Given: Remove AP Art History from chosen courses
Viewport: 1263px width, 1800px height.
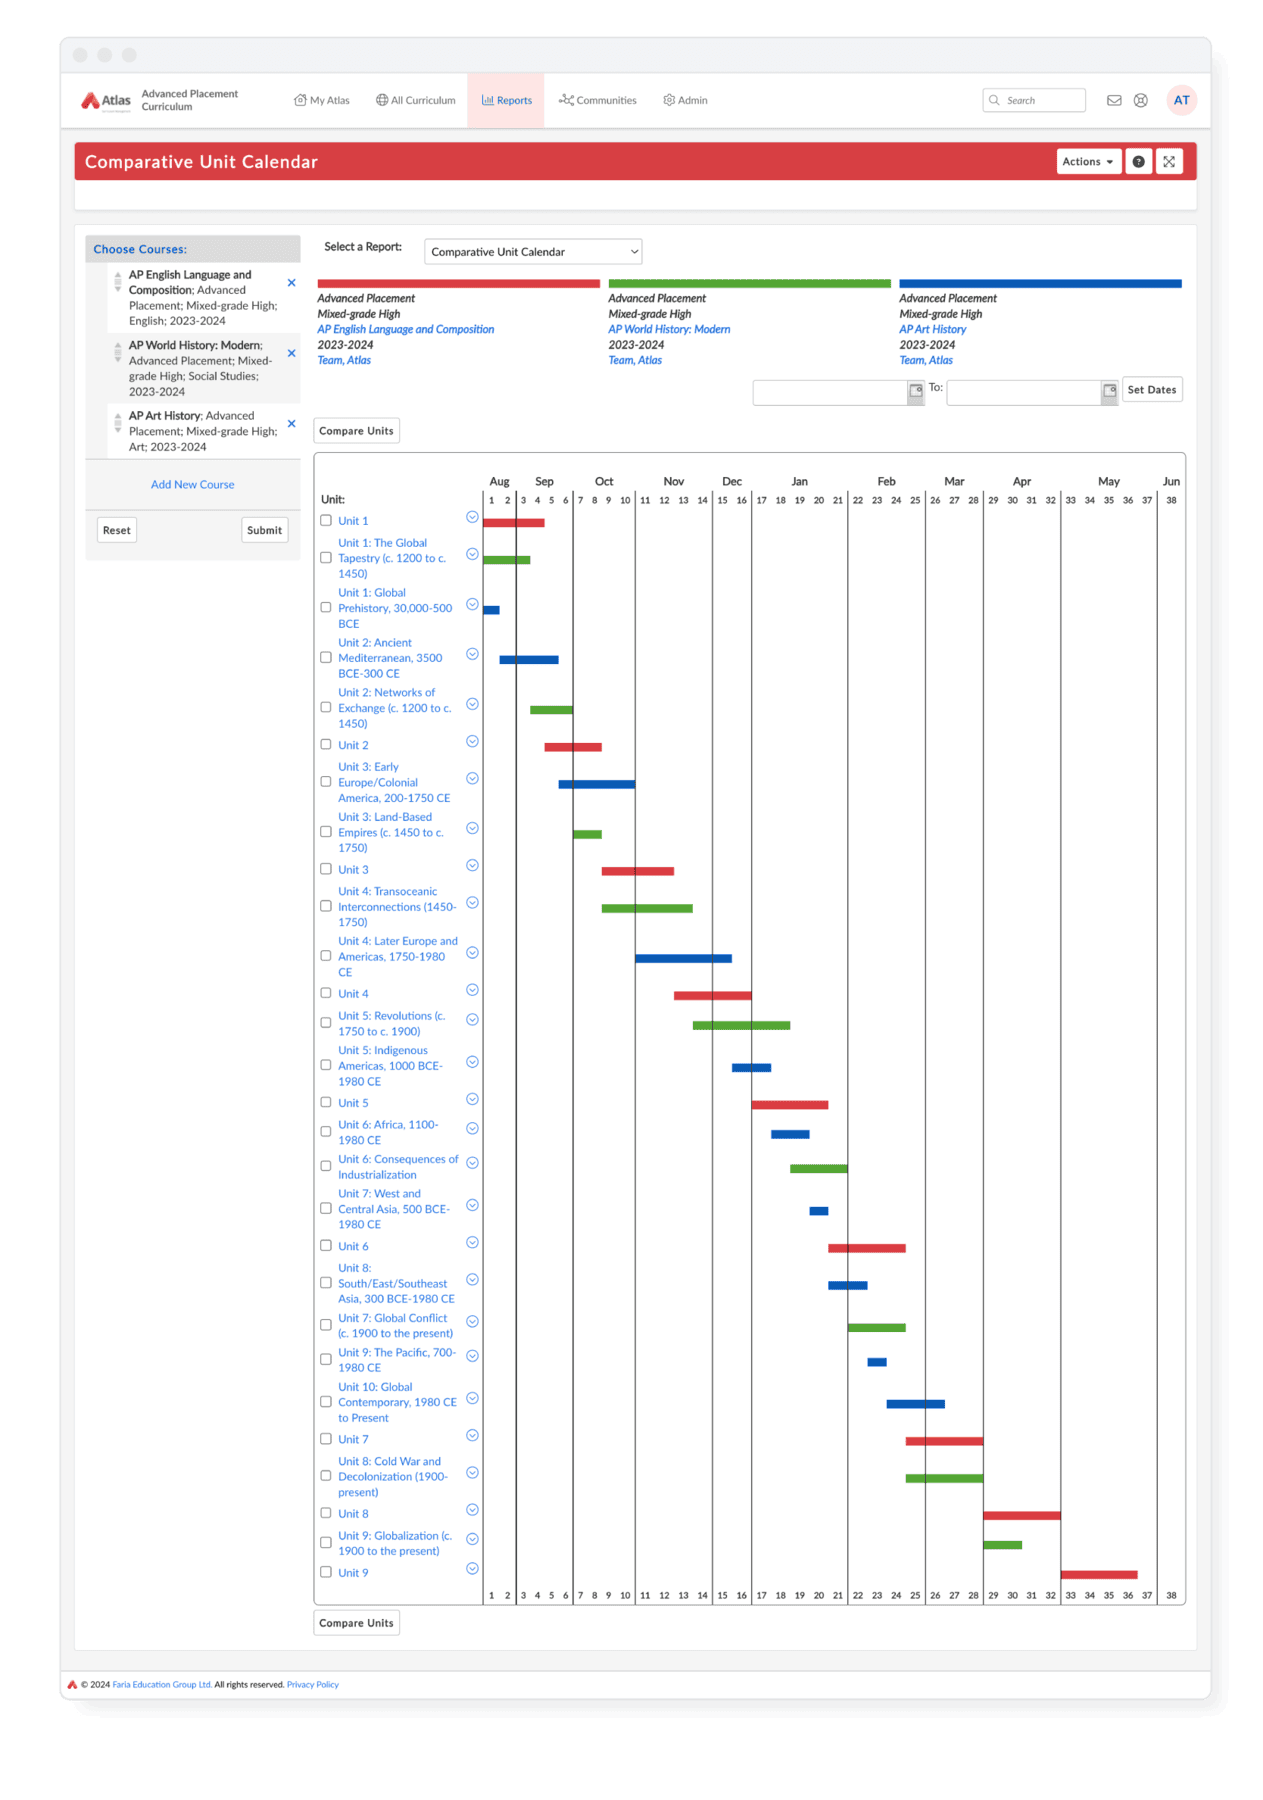Looking at the screenshot, I should click(291, 424).
